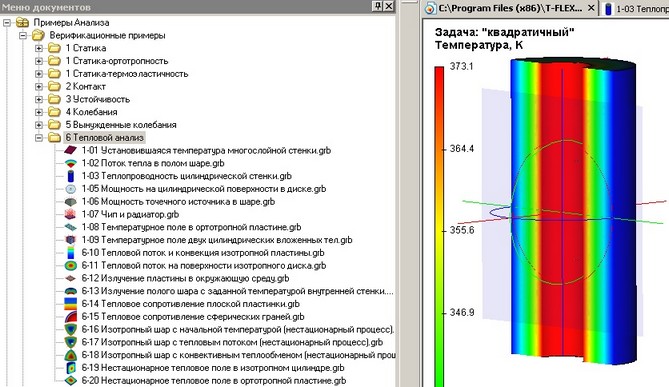
Task: Click the Примеры Анализа library root icon
Action: 22,22
